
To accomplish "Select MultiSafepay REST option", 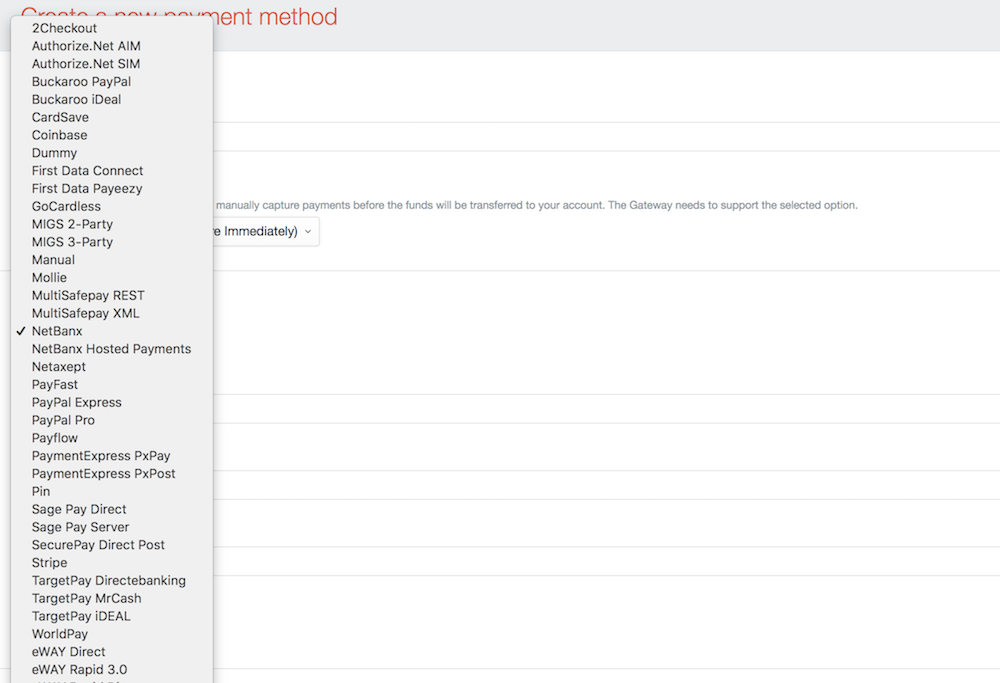I will (x=112, y=296).
